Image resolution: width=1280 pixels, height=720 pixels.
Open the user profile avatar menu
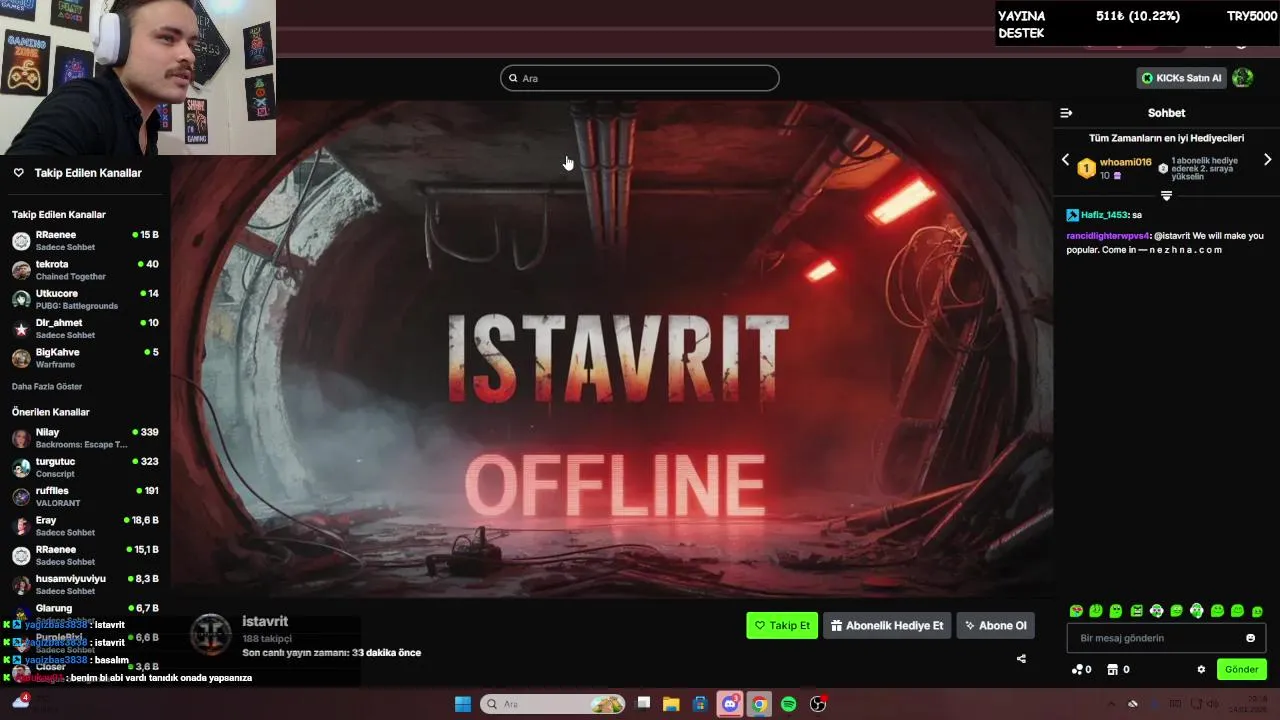coord(1242,78)
